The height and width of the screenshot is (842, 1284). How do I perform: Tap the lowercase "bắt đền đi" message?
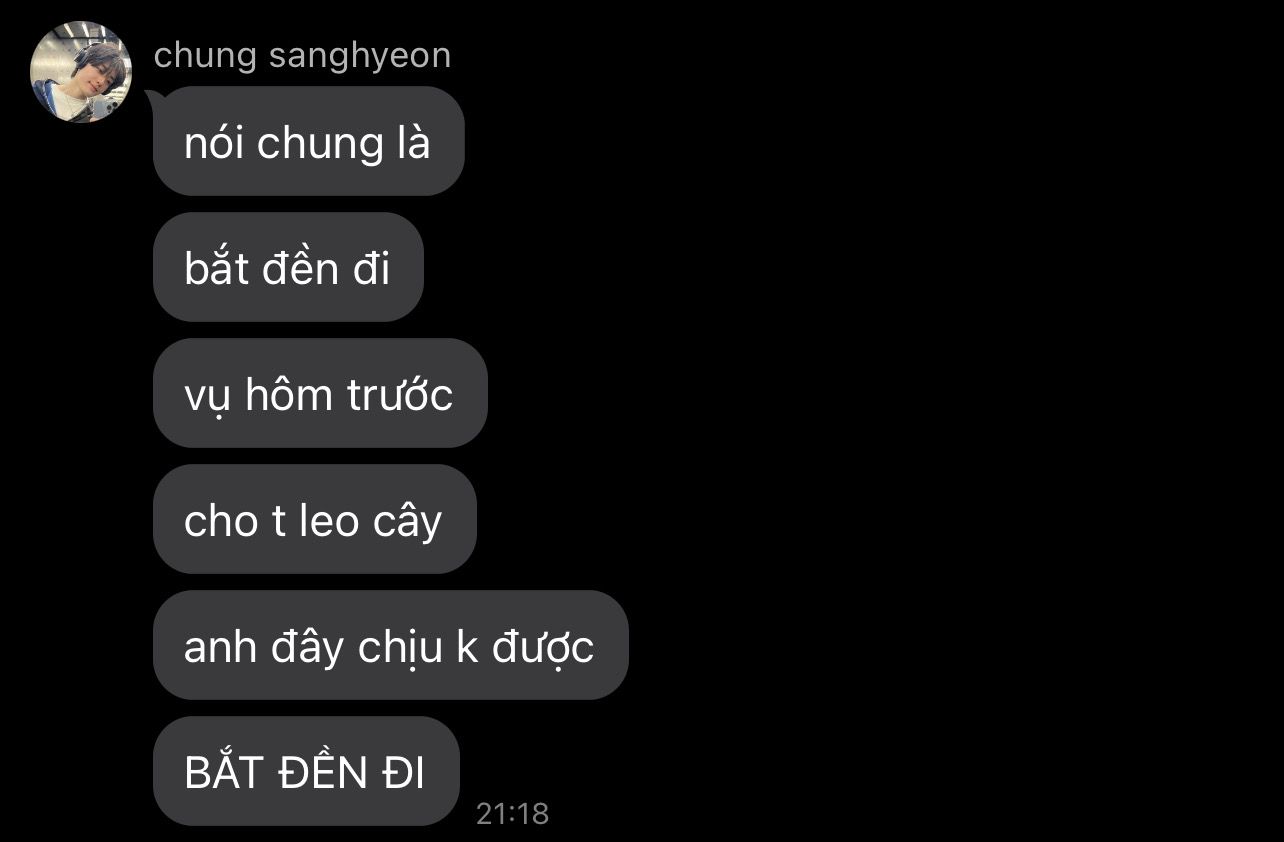[x=288, y=267]
